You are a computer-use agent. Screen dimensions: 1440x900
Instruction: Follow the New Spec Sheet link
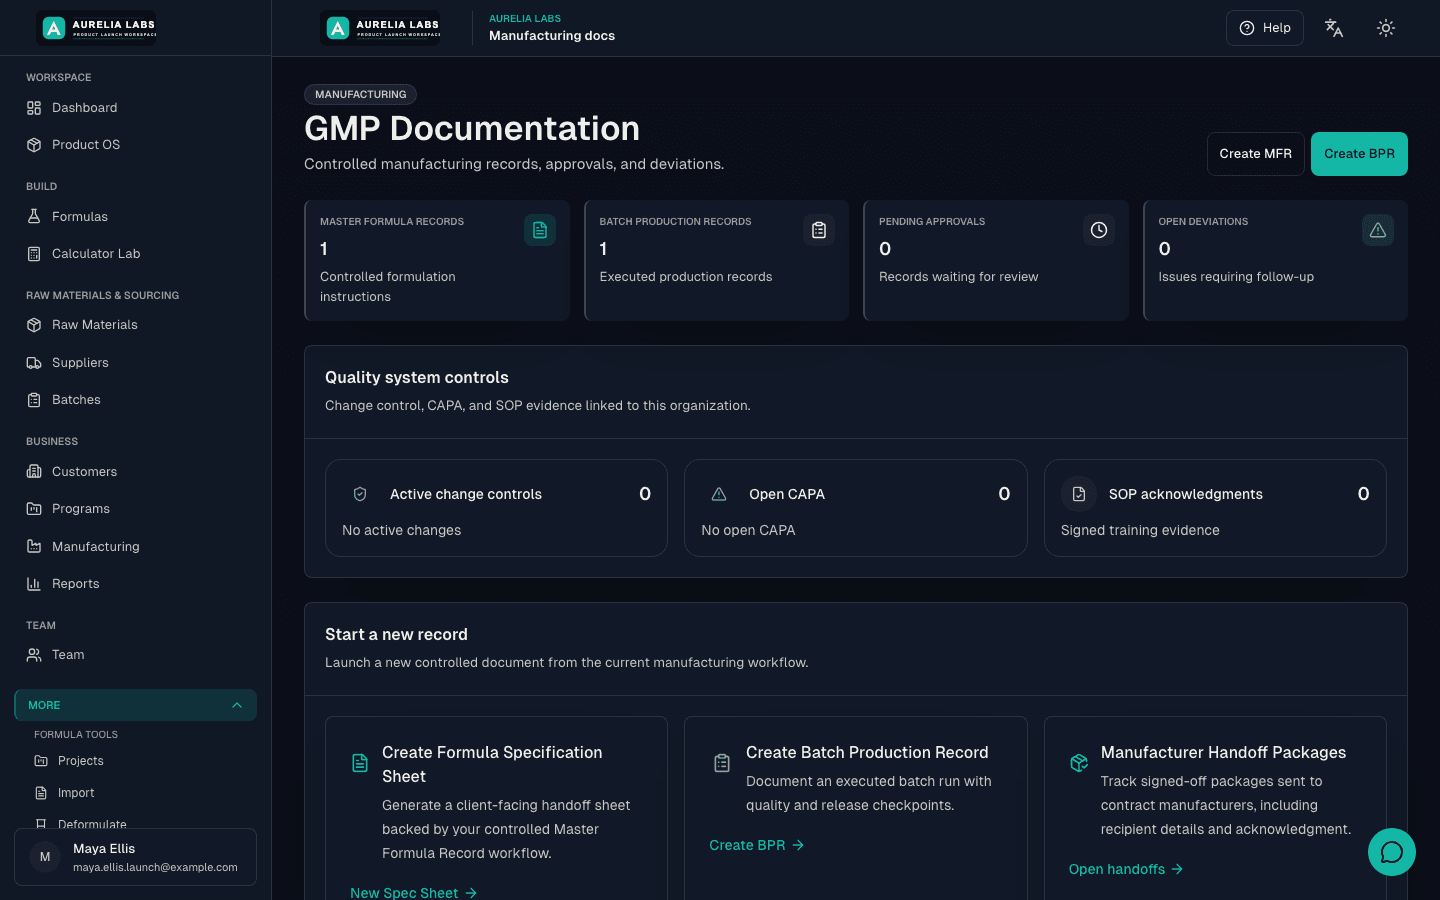click(414, 892)
